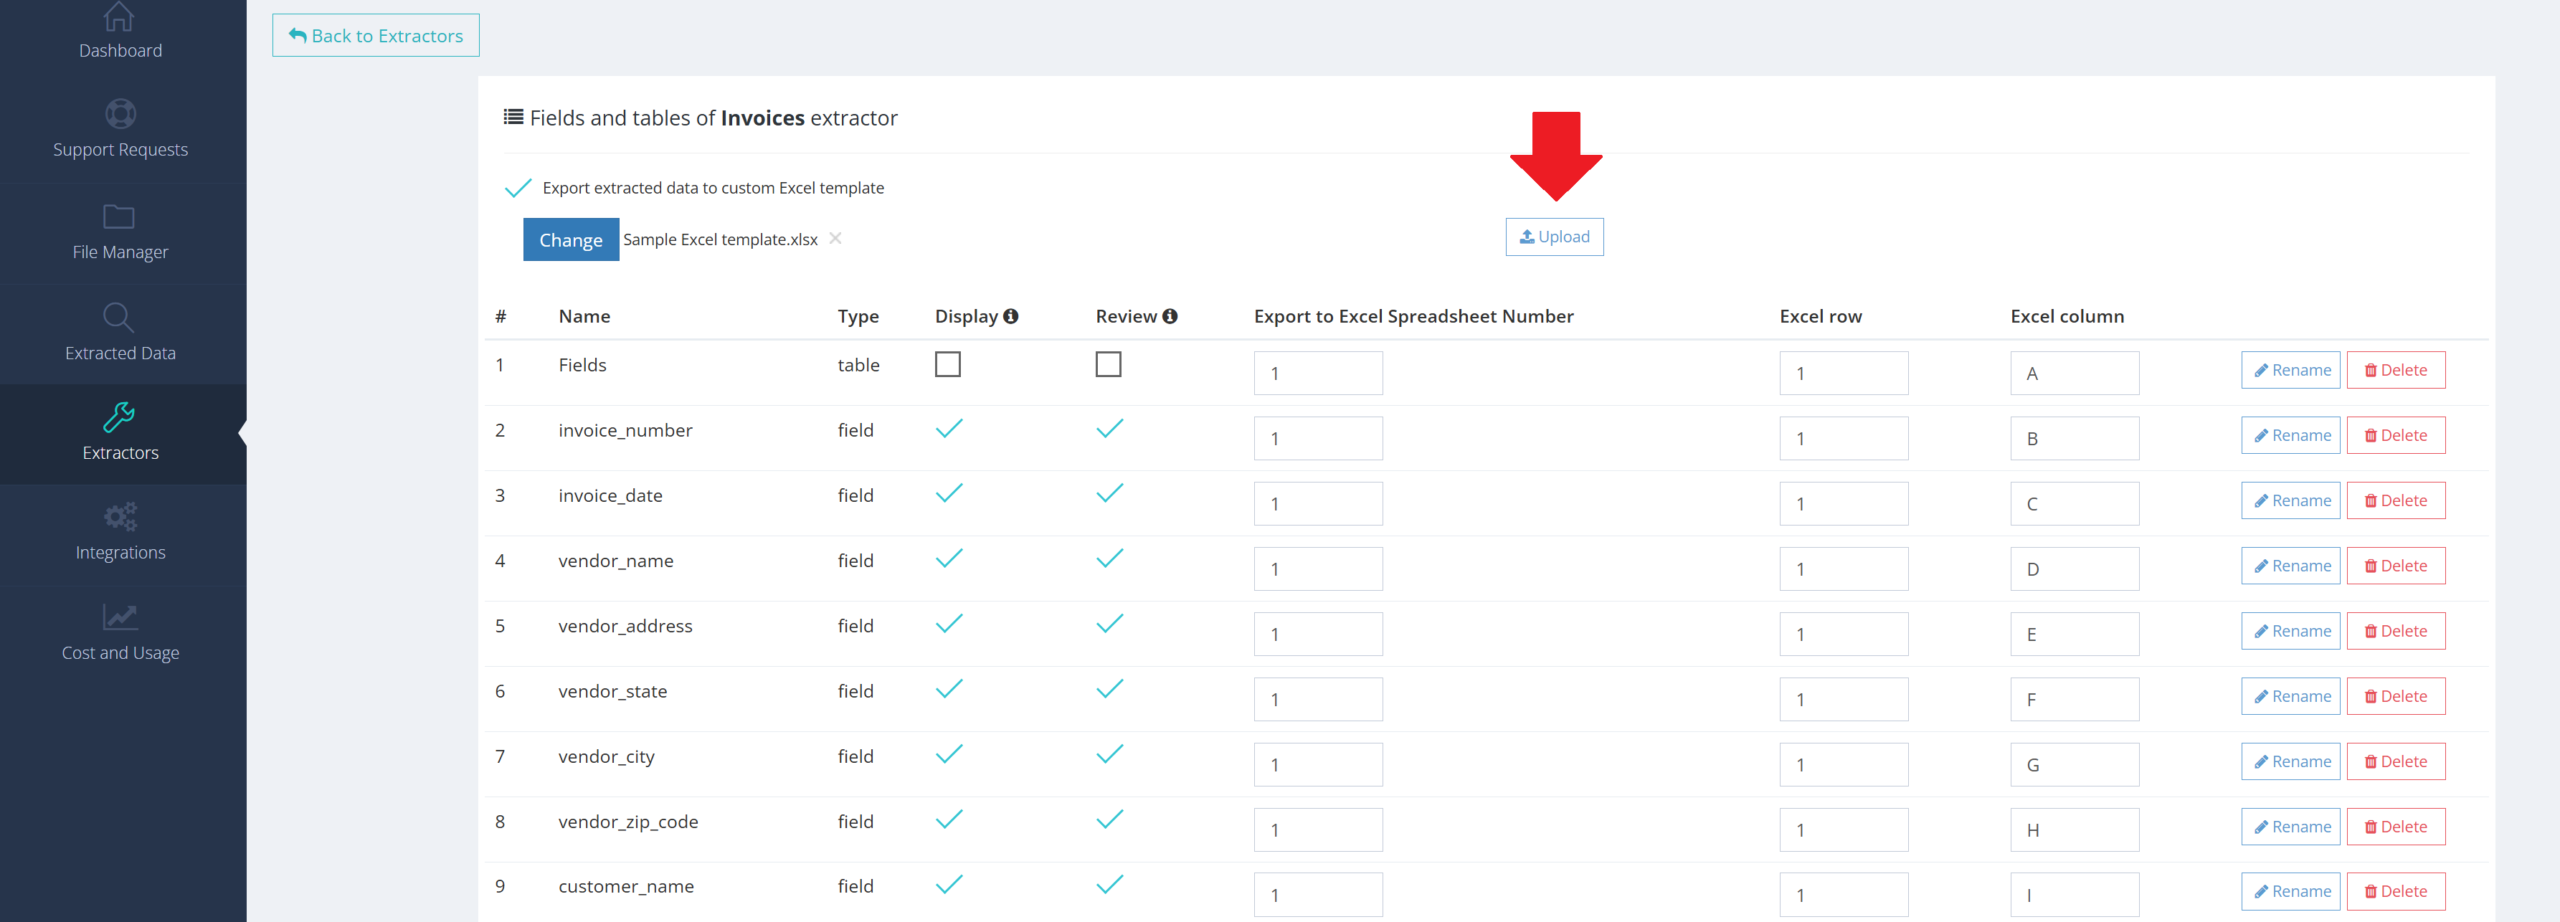The height and width of the screenshot is (922, 2560).
Task: Click the Review info icon
Action: click(1170, 316)
